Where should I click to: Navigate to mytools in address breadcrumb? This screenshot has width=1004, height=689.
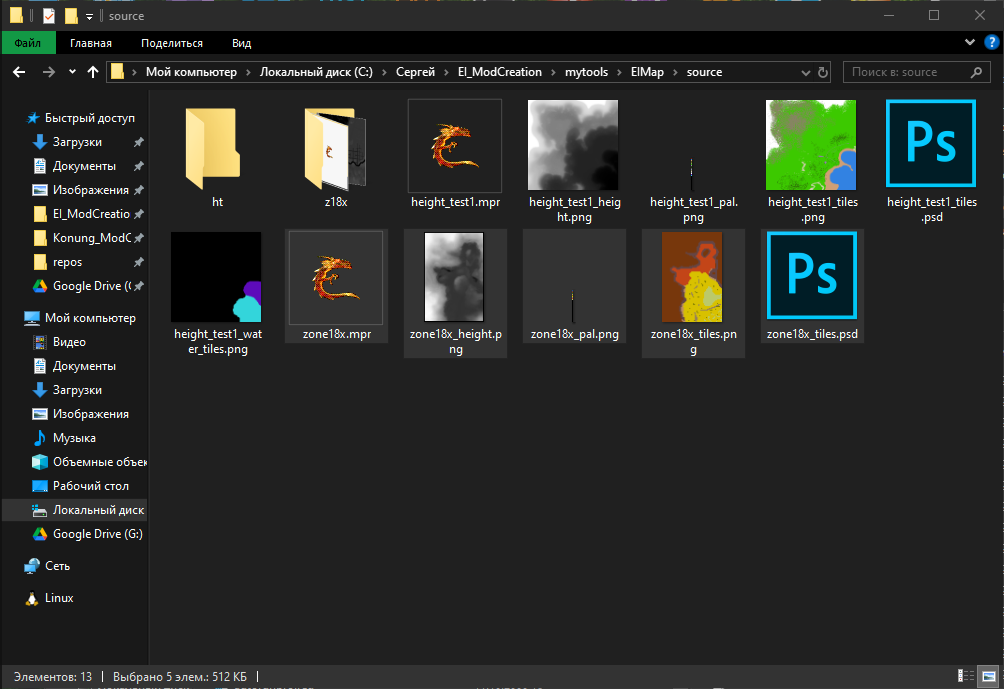click(x=586, y=72)
